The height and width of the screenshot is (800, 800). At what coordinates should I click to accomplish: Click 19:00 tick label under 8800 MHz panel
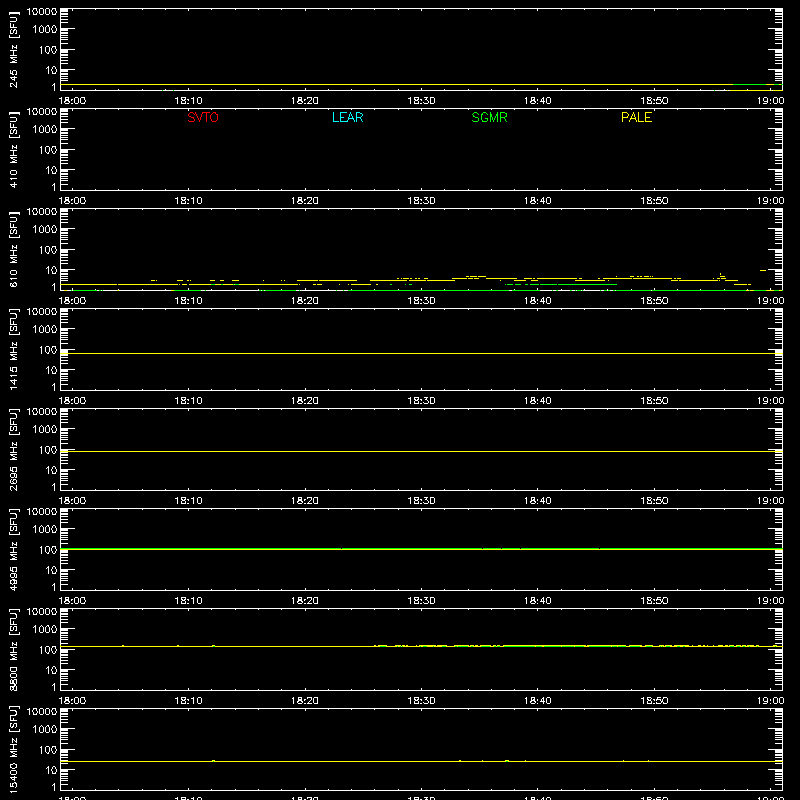770,701
